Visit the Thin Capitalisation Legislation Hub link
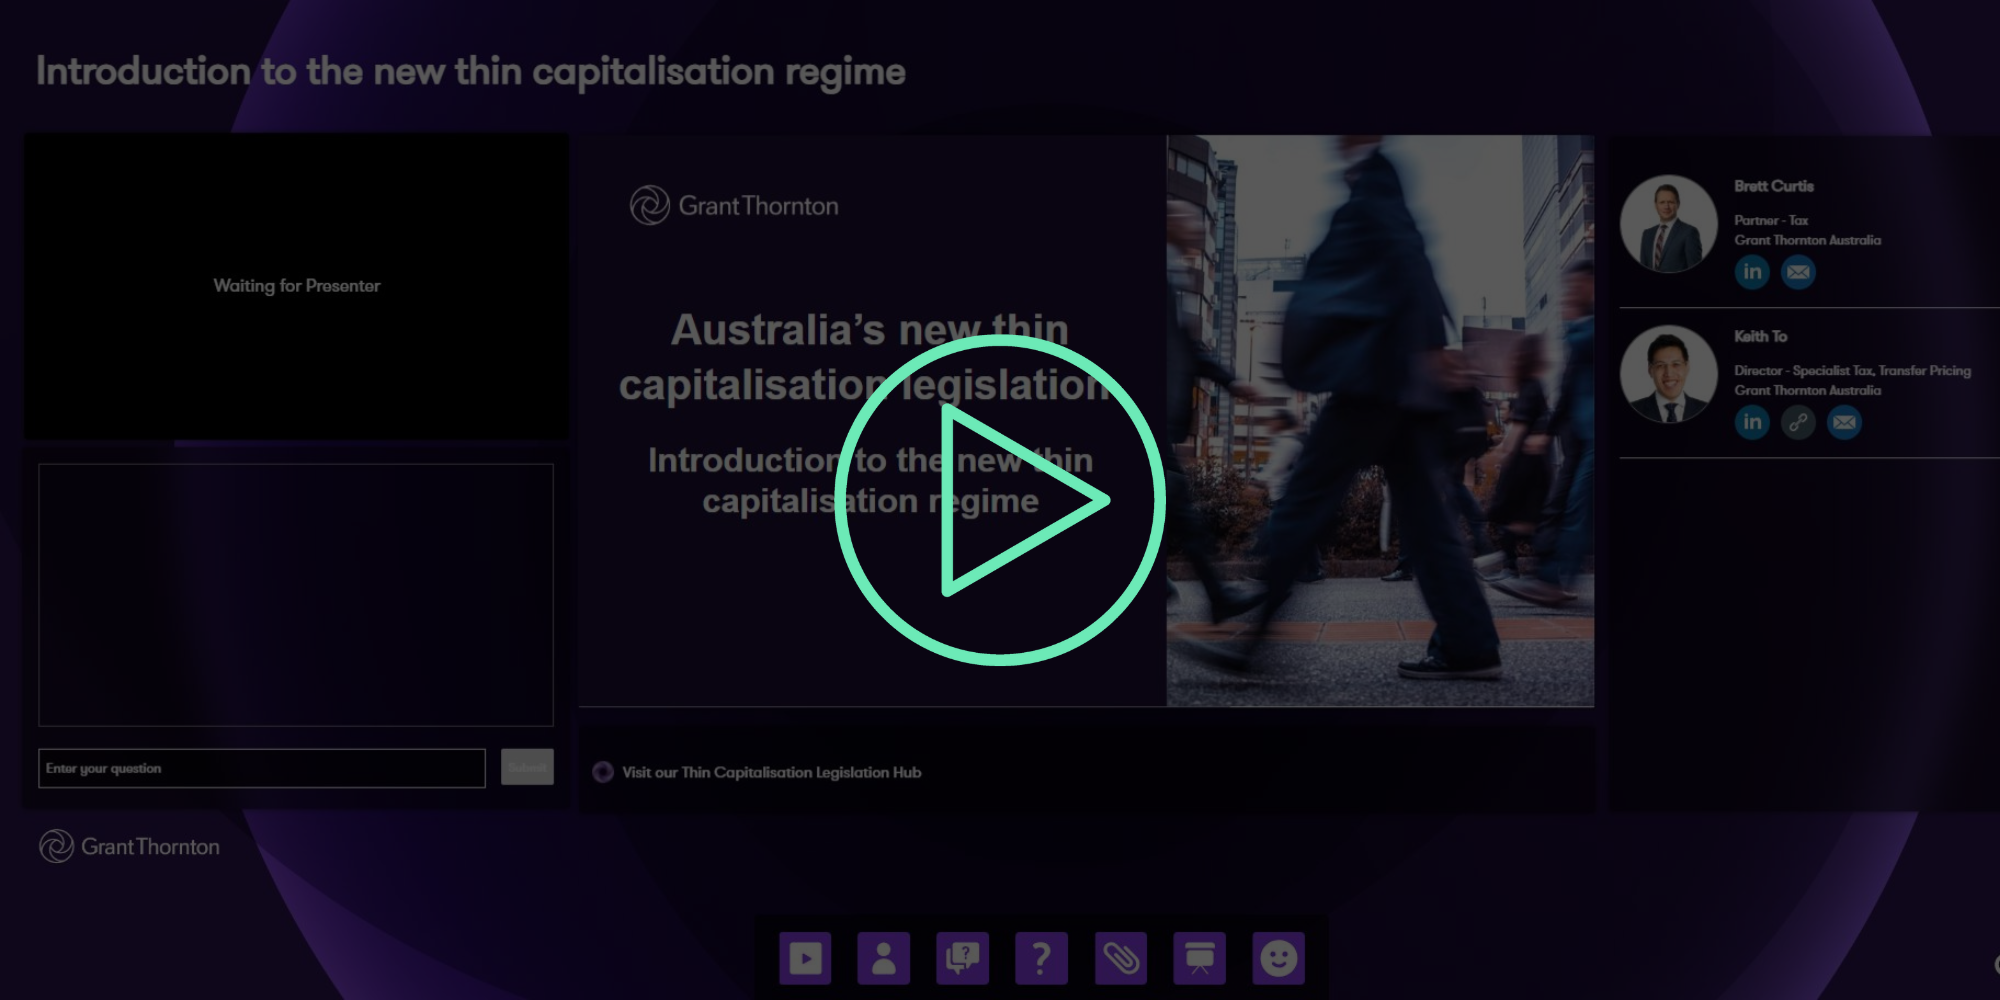This screenshot has width=2000, height=1000. (771, 772)
